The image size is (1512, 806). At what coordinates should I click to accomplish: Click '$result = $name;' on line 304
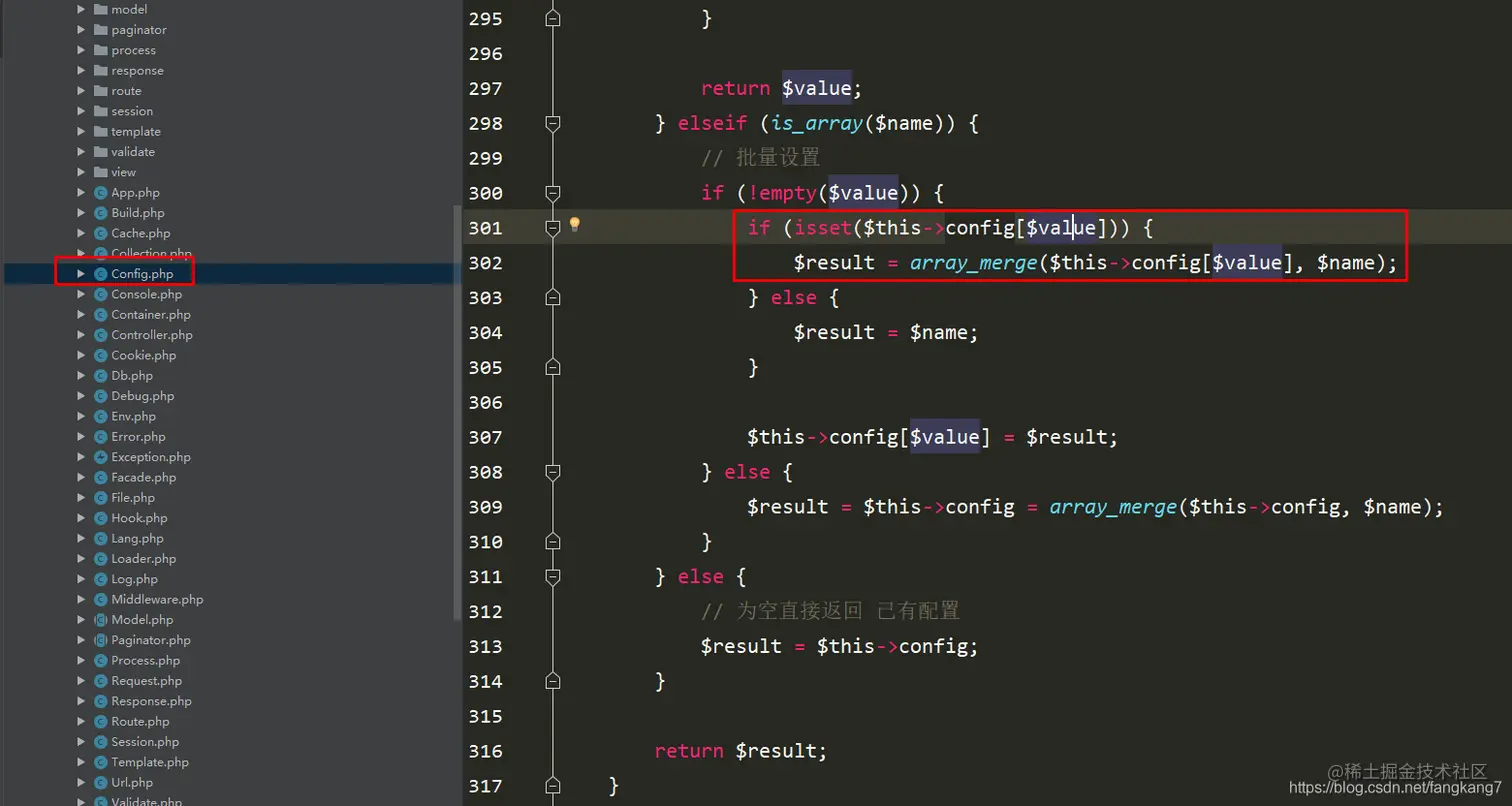pyautogui.click(x=886, y=333)
